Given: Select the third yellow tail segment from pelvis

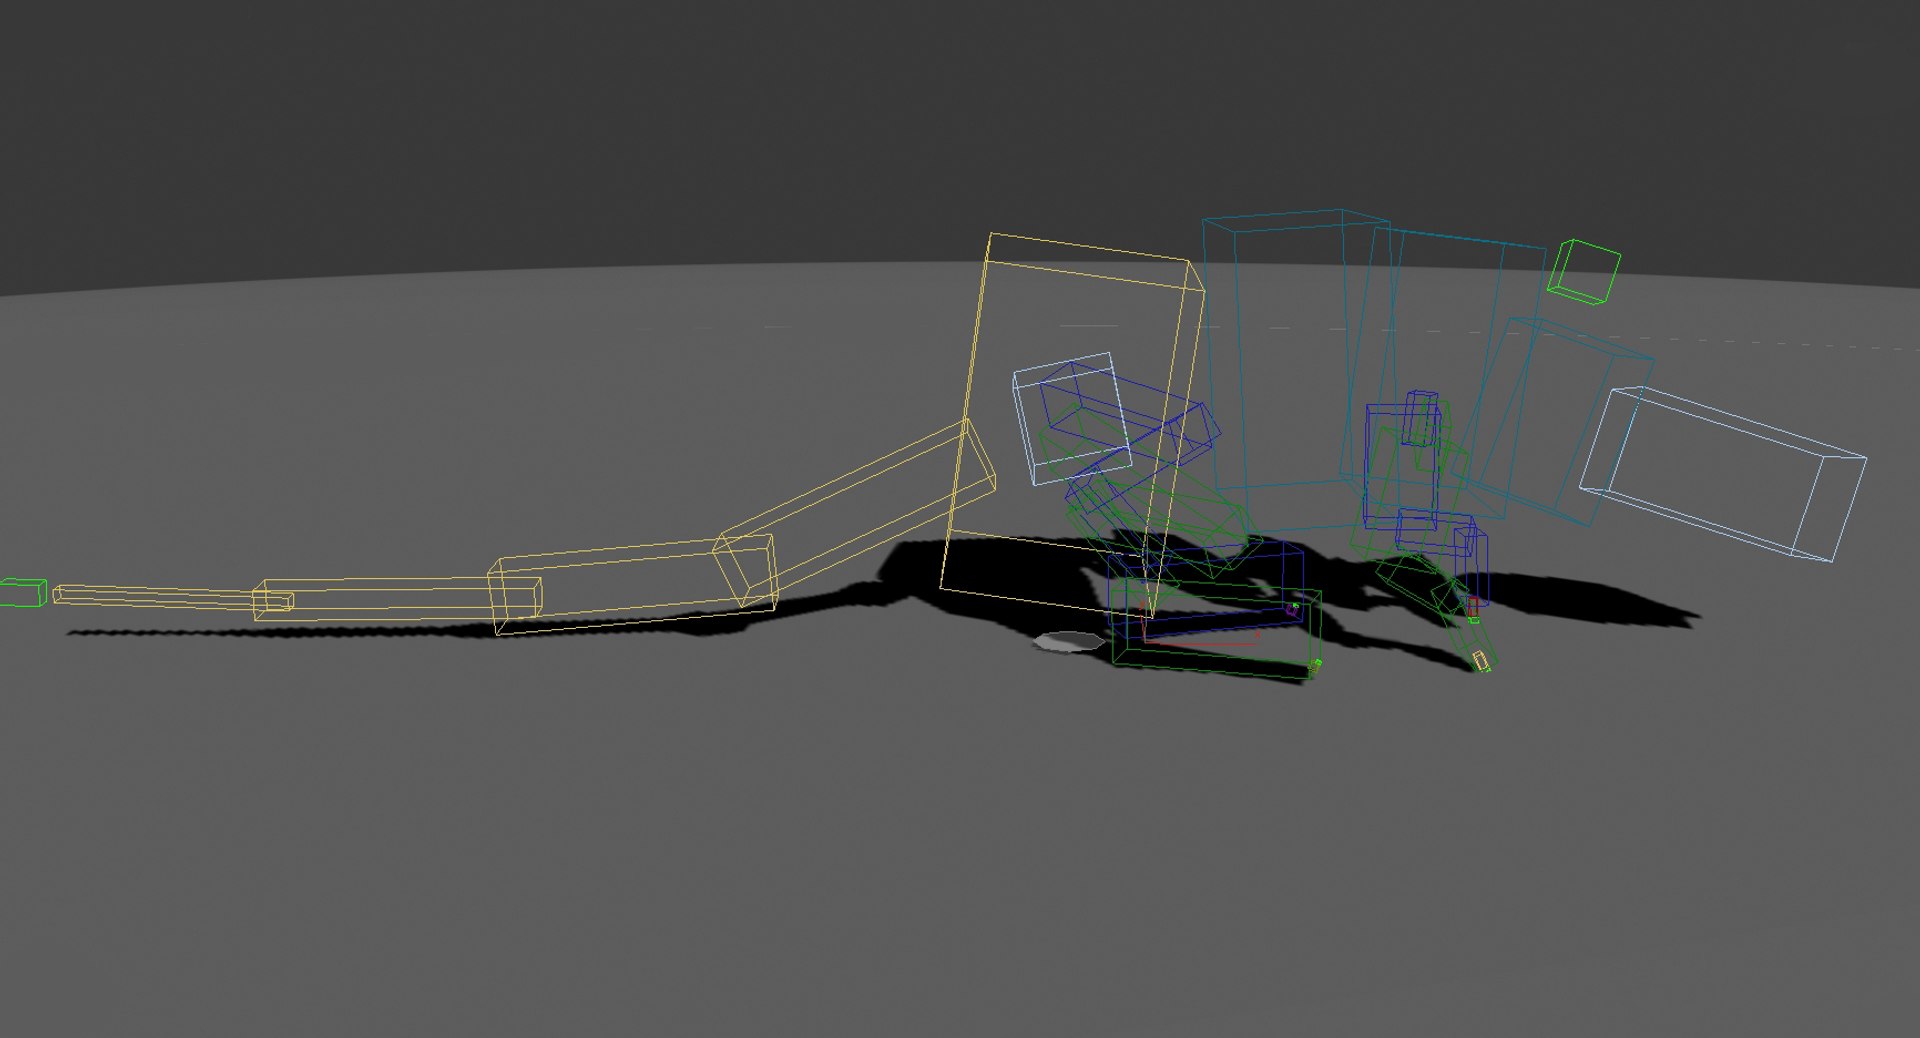Looking at the screenshot, I should (x=398, y=597).
